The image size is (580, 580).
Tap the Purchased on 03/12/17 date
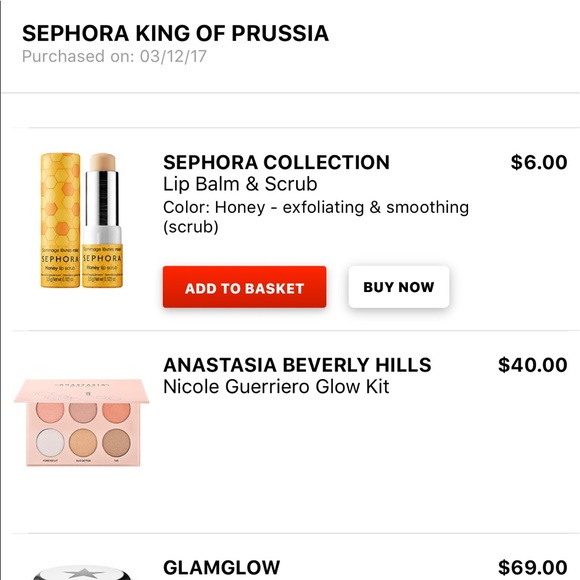point(114,56)
